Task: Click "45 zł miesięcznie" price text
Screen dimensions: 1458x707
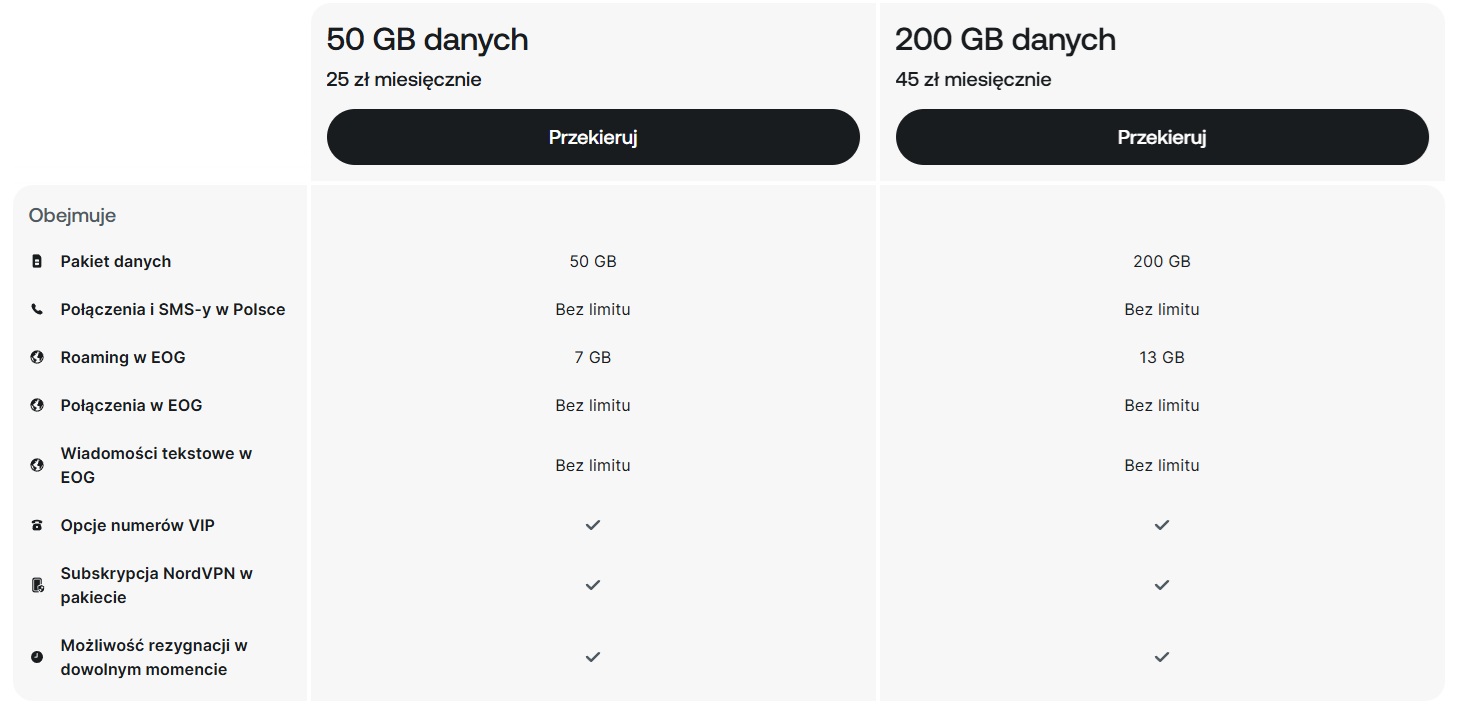Action: coord(973,80)
